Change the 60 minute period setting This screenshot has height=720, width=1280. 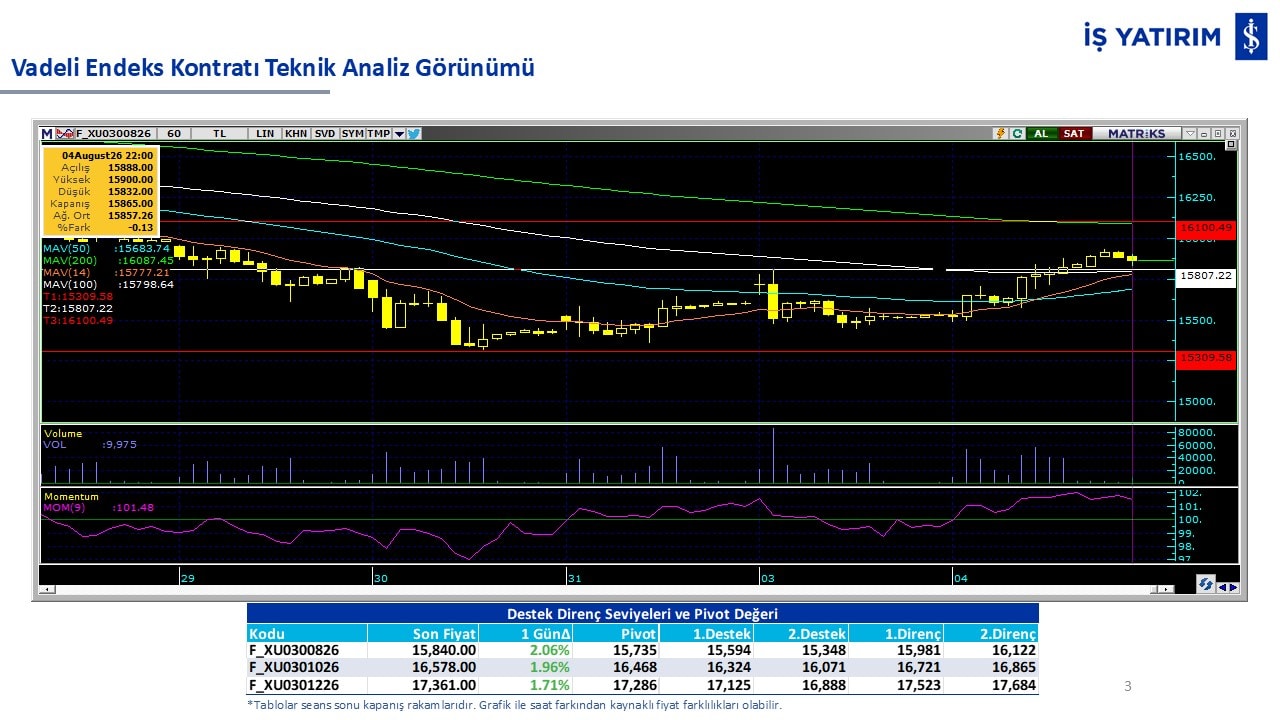coord(174,133)
